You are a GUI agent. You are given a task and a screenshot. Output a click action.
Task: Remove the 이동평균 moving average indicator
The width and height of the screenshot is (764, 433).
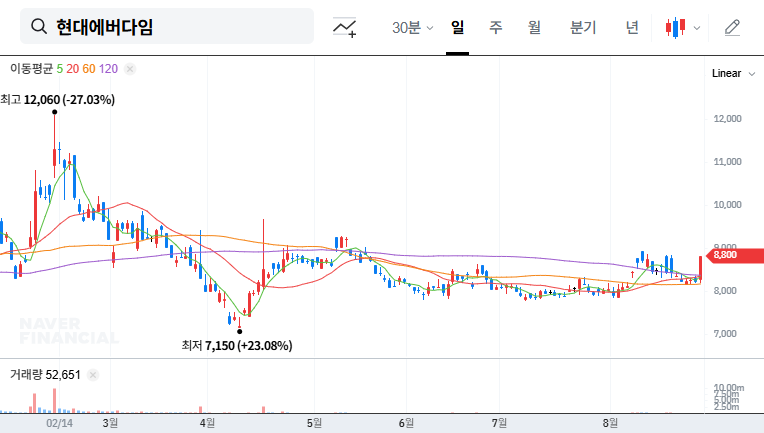[x=130, y=69]
